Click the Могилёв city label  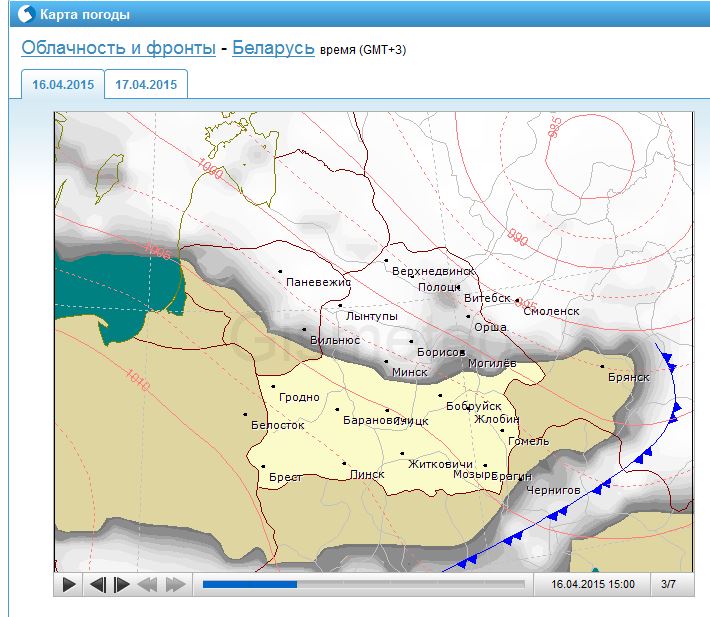pos(492,363)
